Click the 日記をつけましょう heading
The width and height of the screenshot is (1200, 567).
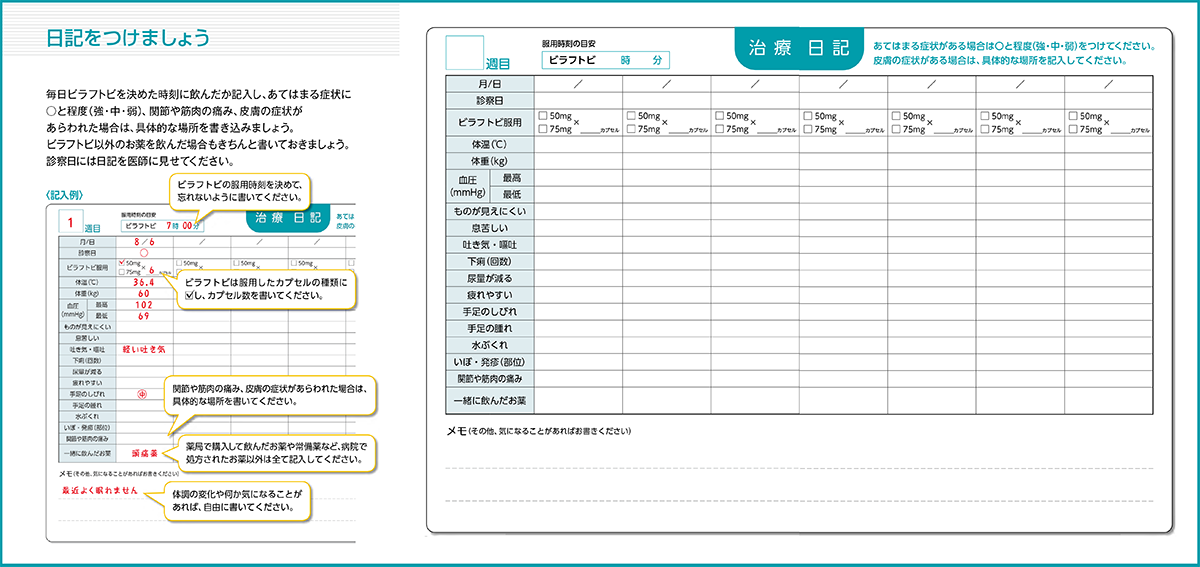pyautogui.click(x=128, y=39)
